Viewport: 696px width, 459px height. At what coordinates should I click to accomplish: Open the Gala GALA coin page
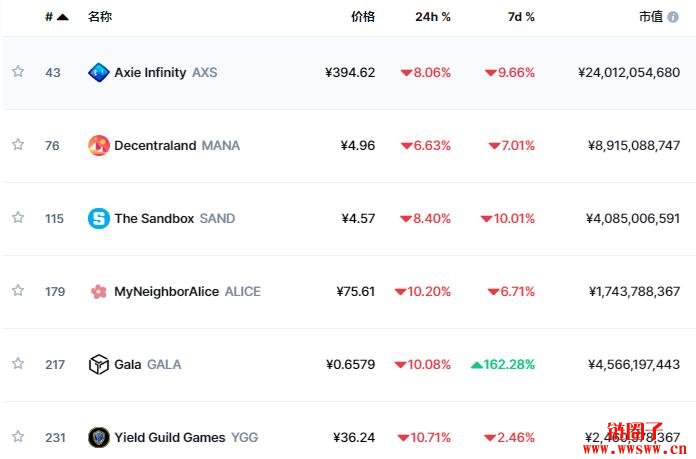tap(148, 364)
